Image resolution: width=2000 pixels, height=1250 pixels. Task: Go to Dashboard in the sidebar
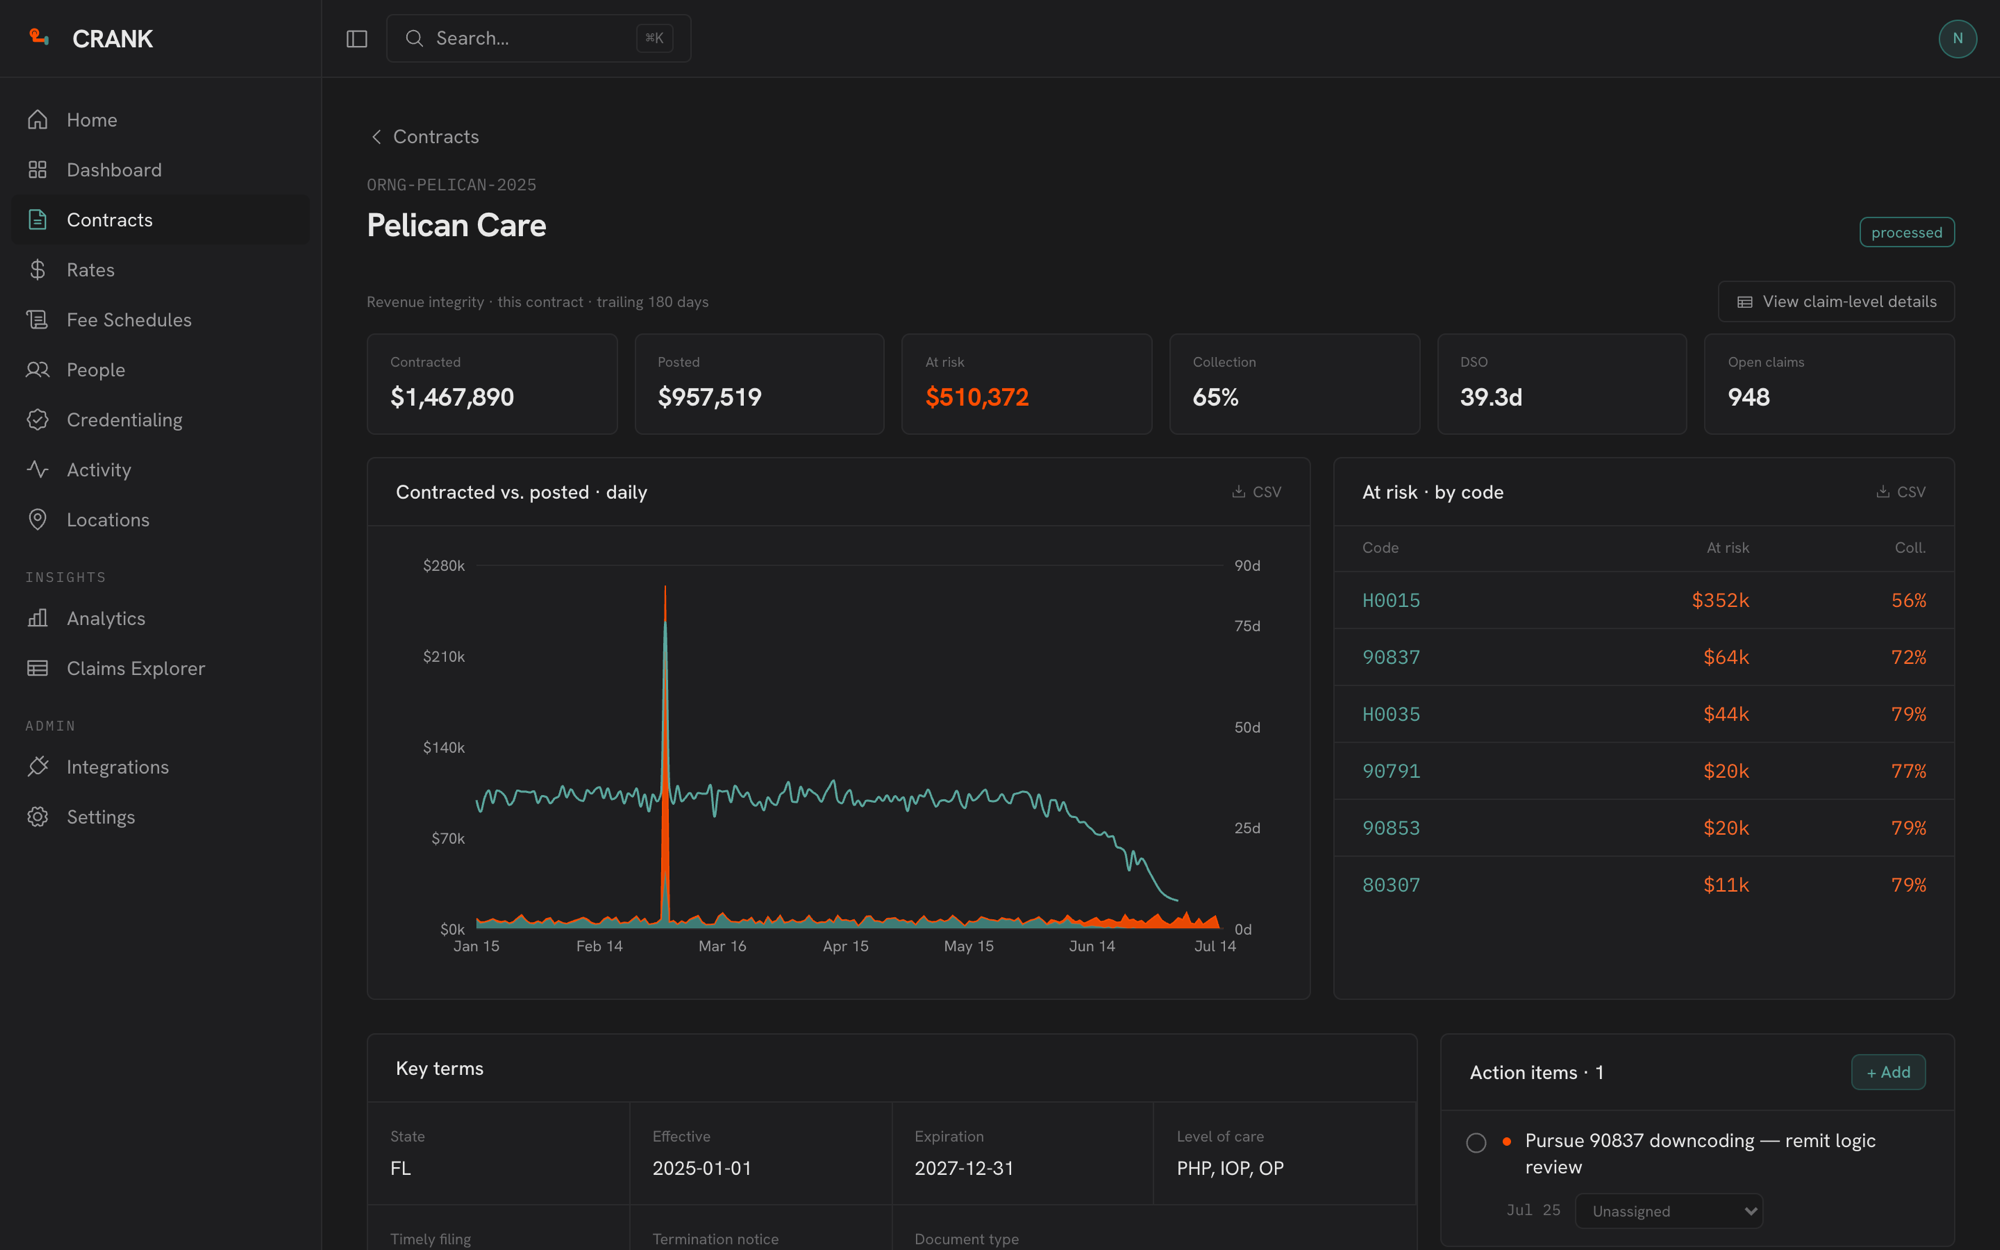click(x=160, y=170)
